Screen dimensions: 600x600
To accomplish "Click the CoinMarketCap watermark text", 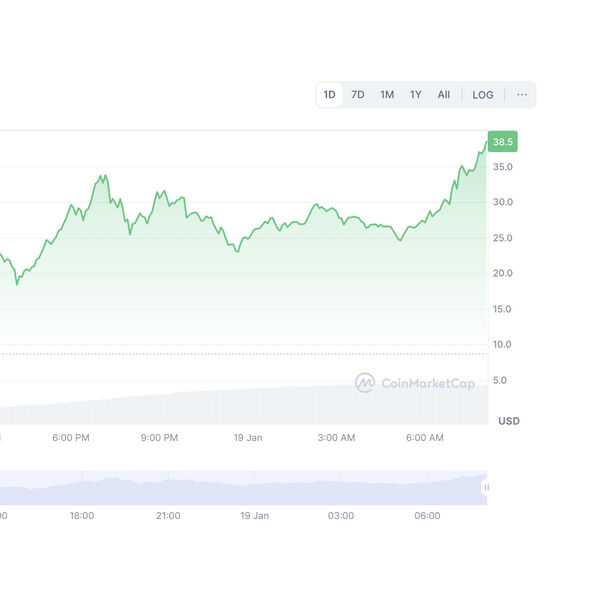I will click(x=427, y=383).
